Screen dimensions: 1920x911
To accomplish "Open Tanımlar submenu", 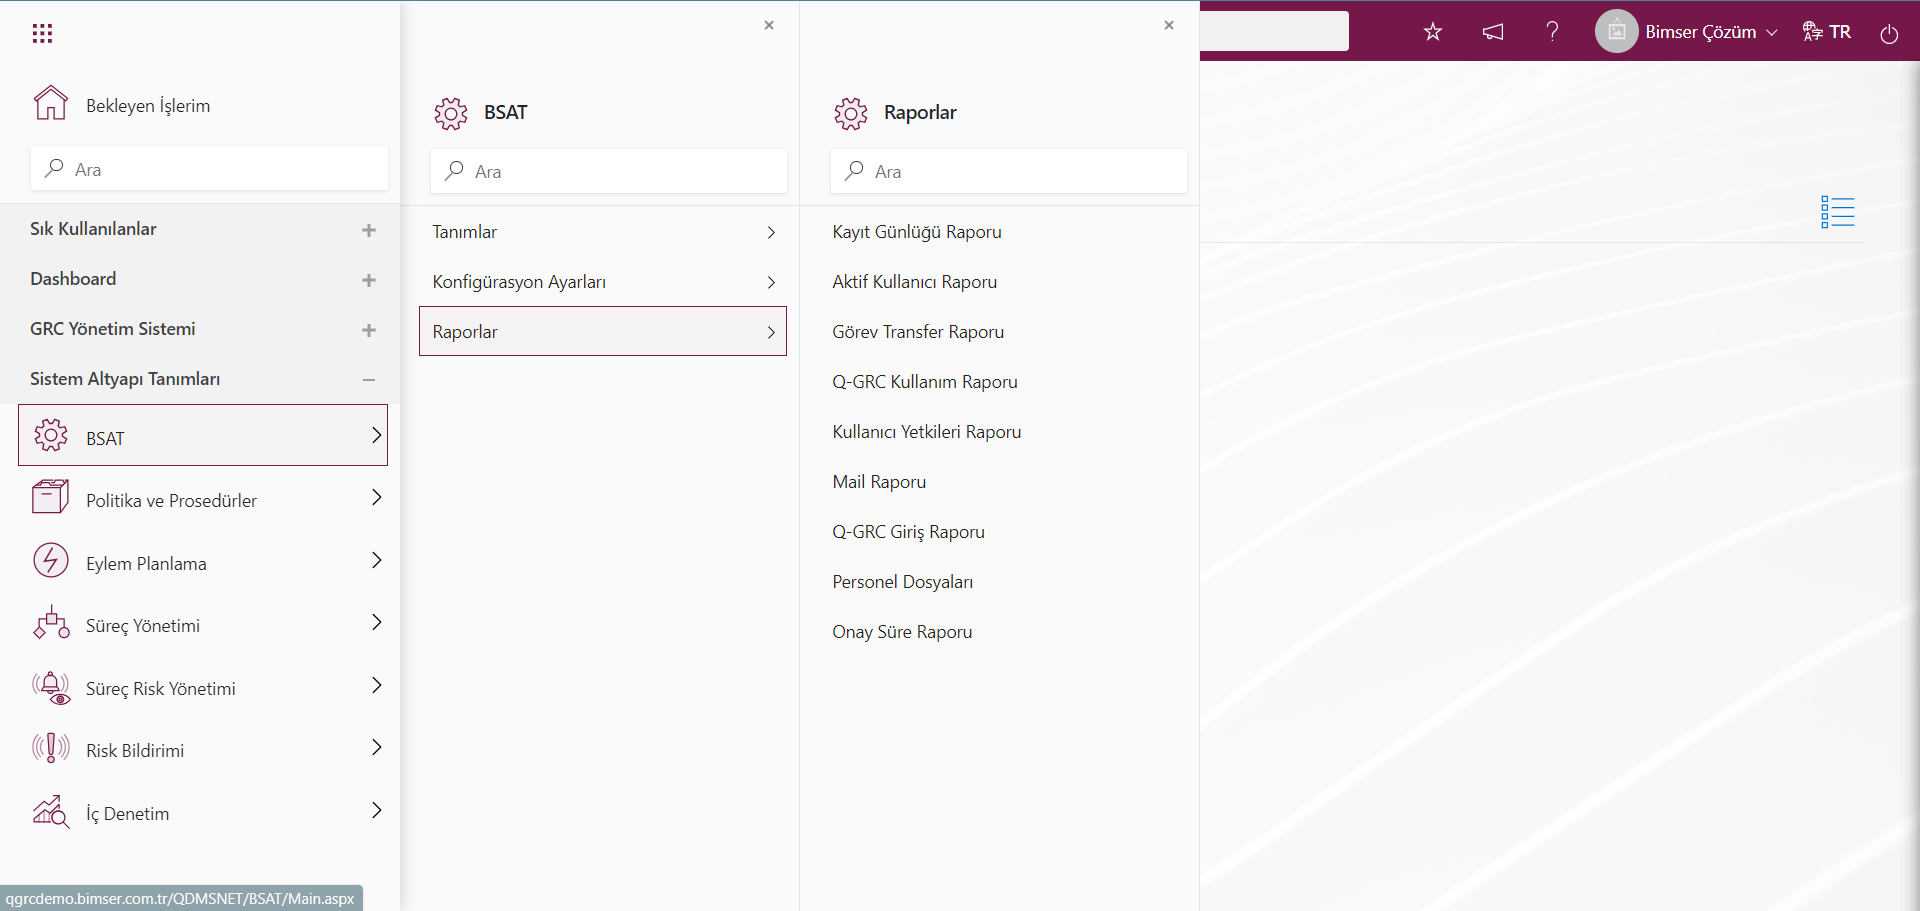I will pos(603,232).
